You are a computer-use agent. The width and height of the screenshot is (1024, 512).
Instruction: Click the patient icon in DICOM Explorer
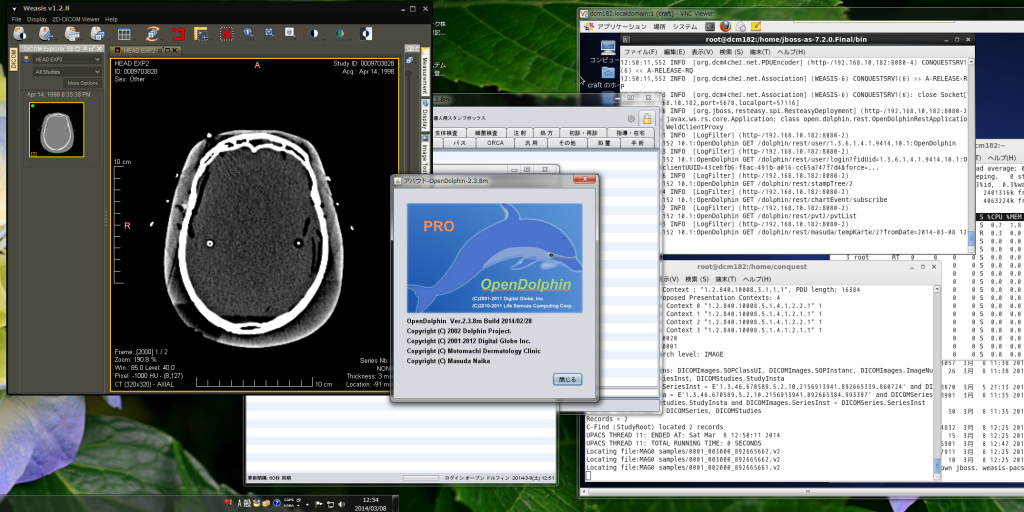pos(27,59)
